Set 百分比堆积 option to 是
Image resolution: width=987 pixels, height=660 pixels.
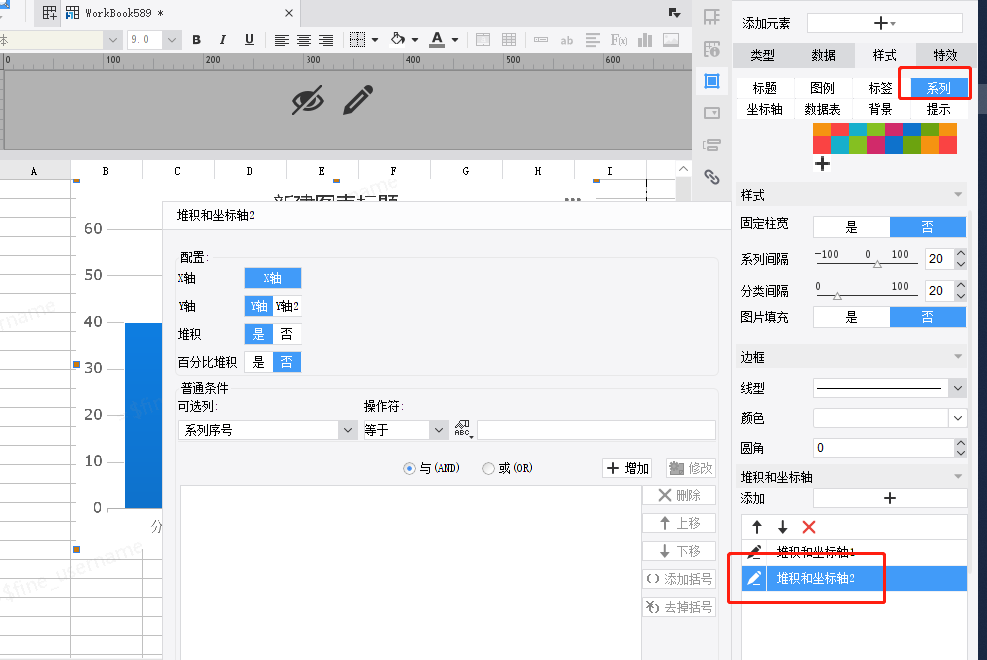(259, 362)
